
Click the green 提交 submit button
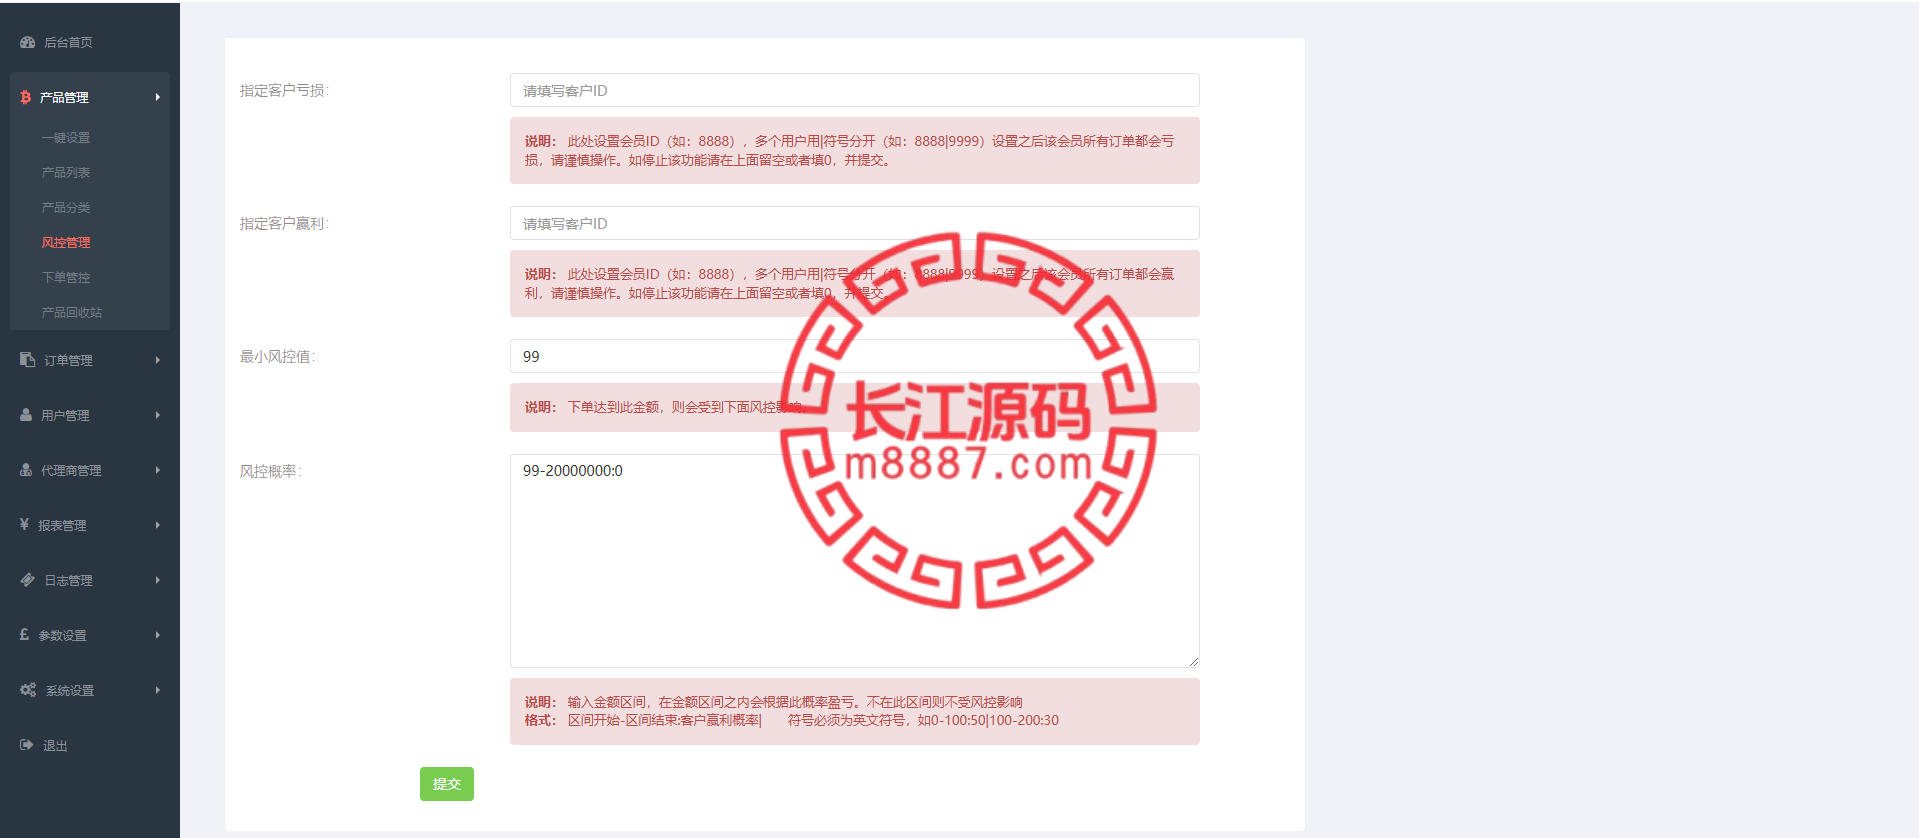pos(447,784)
